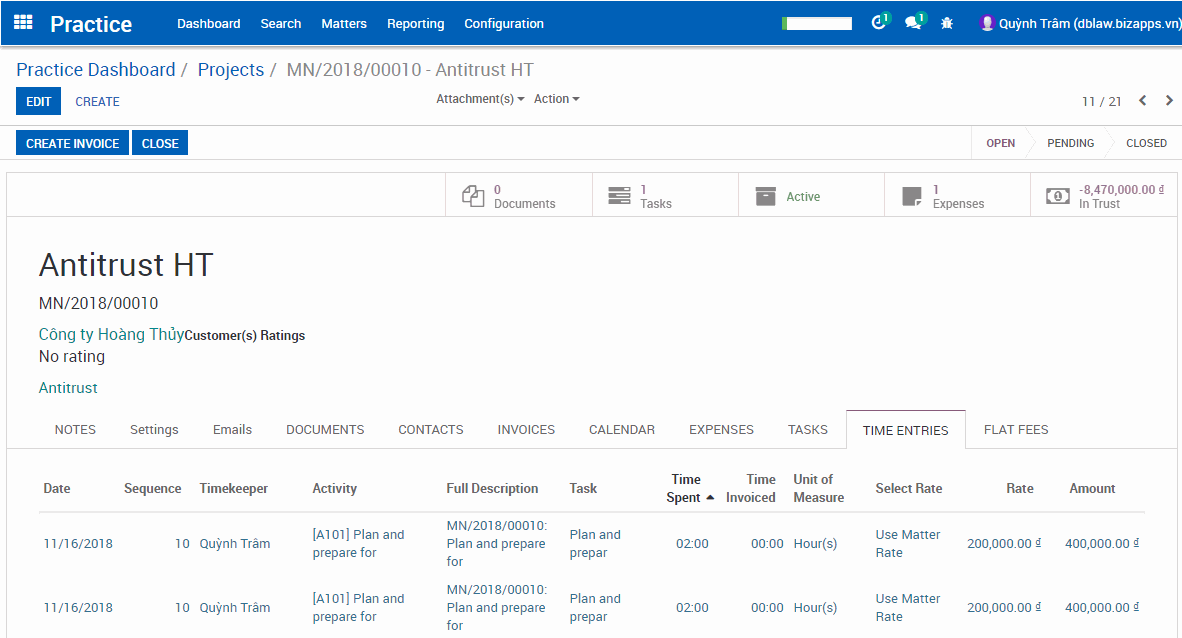Open the Công ty Hoàng Thủy customer link
The height and width of the screenshot is (638, 1182).
(x=111, y=335)
